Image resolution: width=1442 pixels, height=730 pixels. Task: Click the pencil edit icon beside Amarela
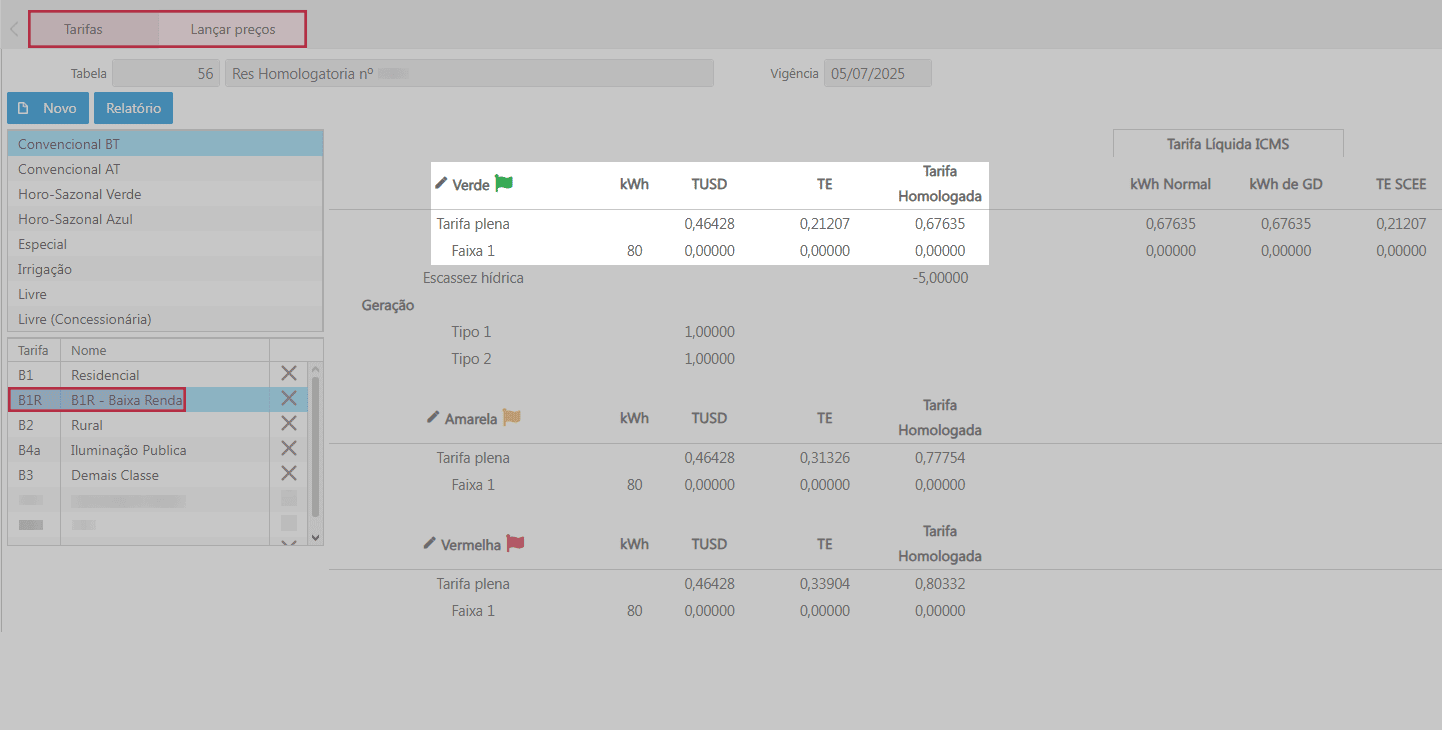(x=433, y=417)
